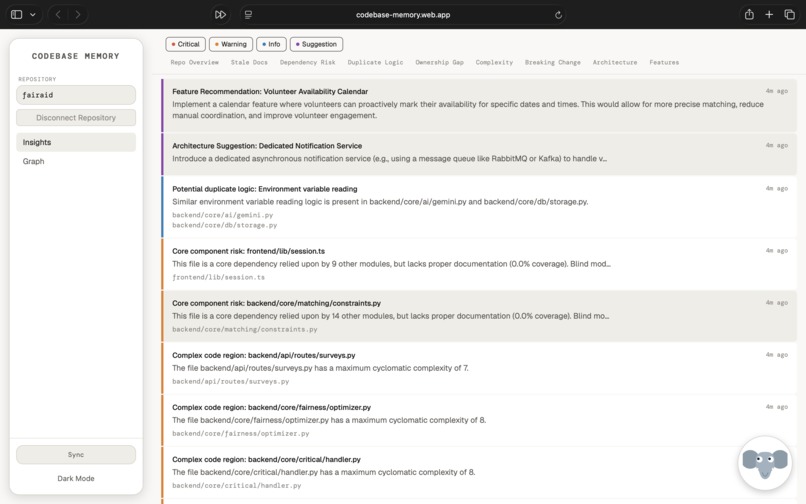Click the fairaid repository field
Image resolution: width=806 pixels, height=504 pixels.
76,95
